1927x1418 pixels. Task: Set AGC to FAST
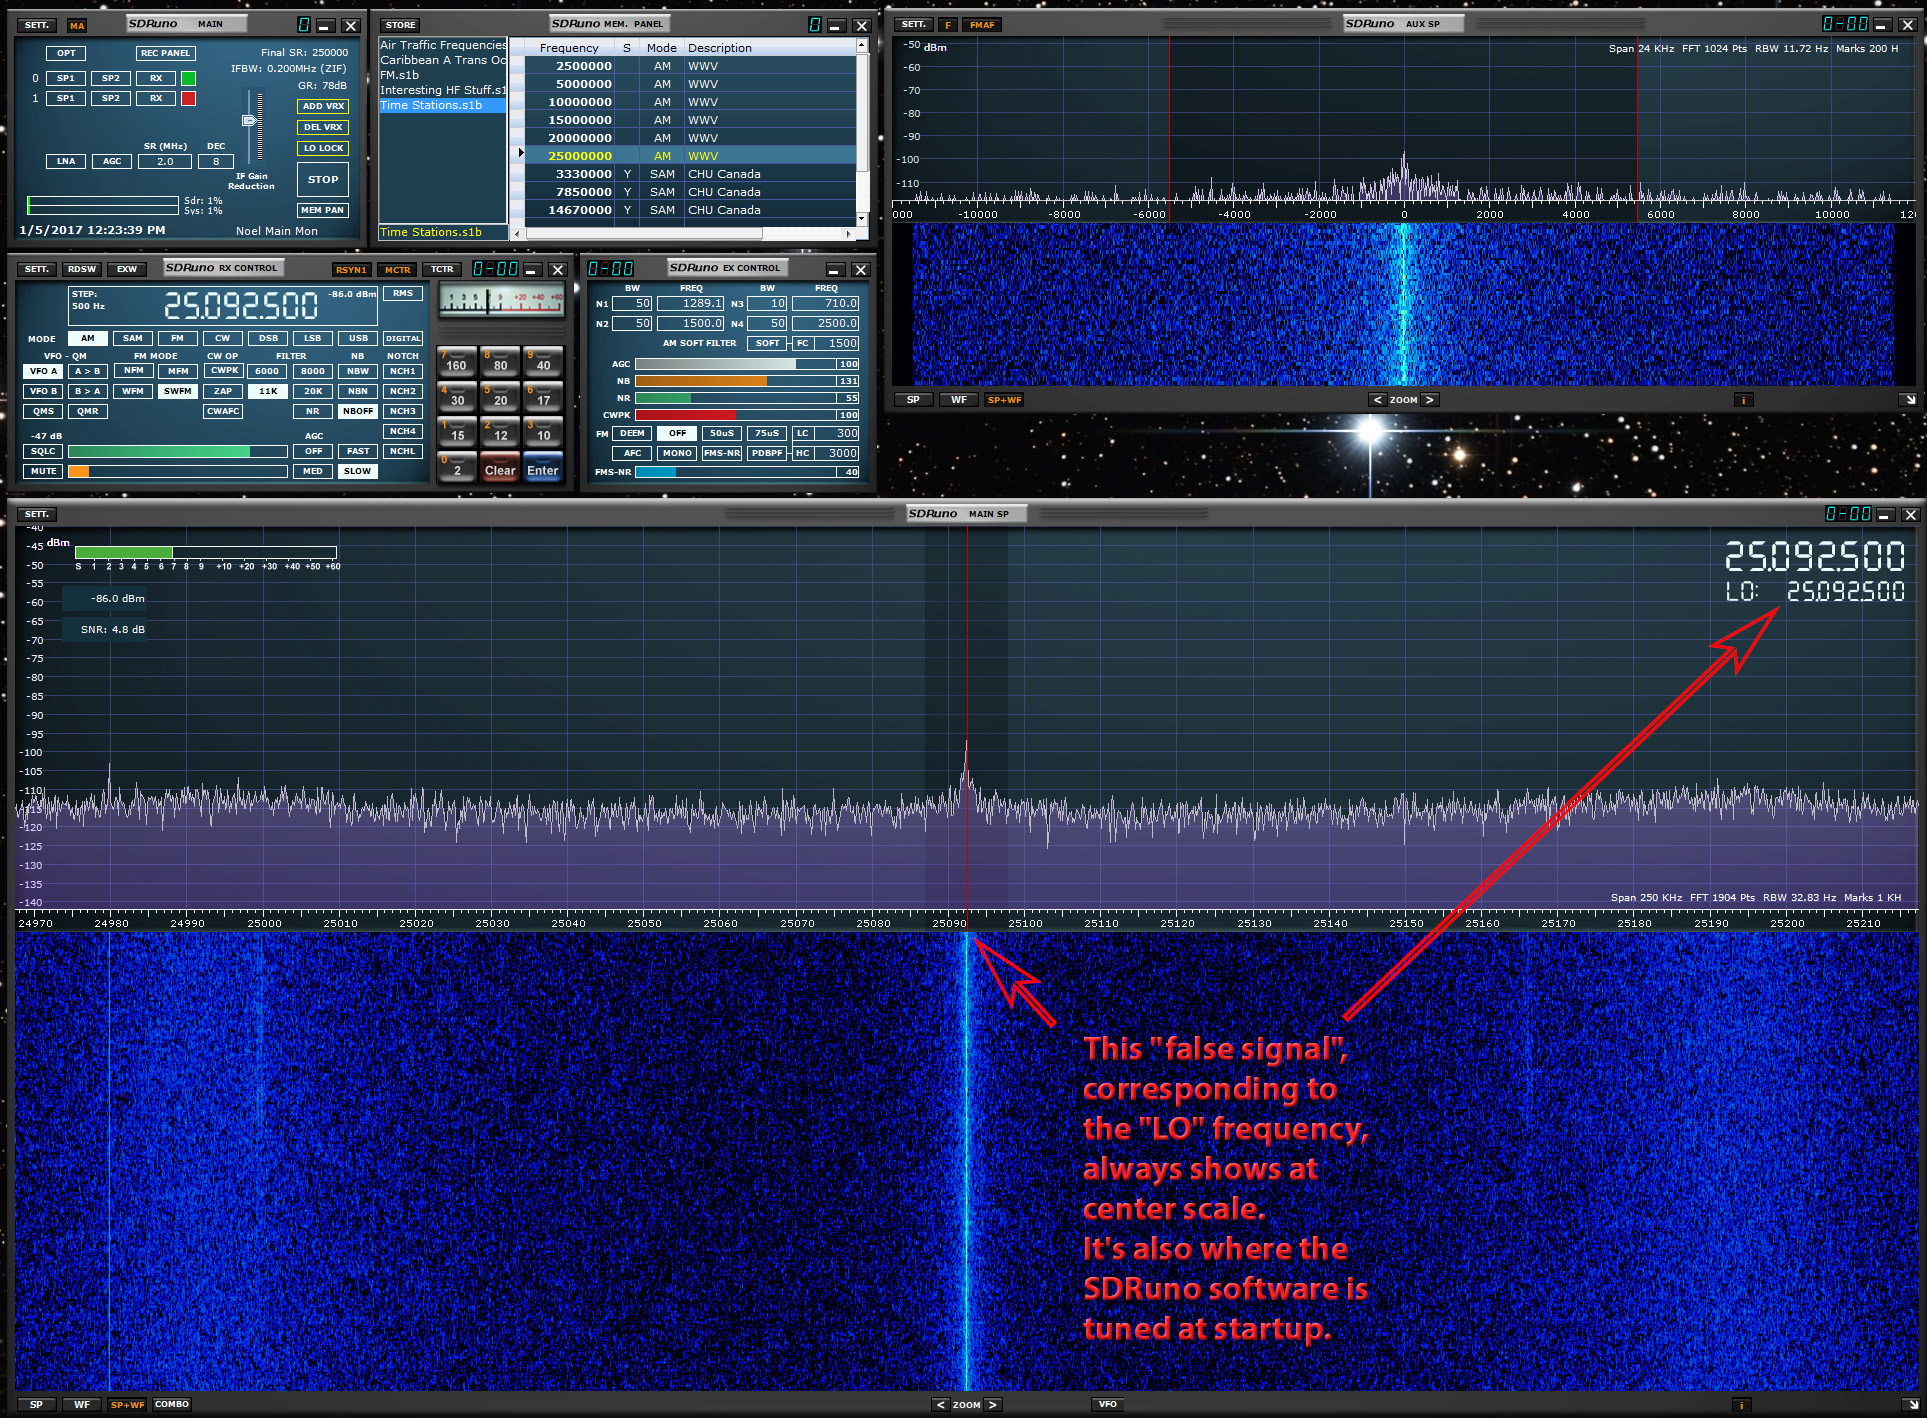[x=358, y=451]
